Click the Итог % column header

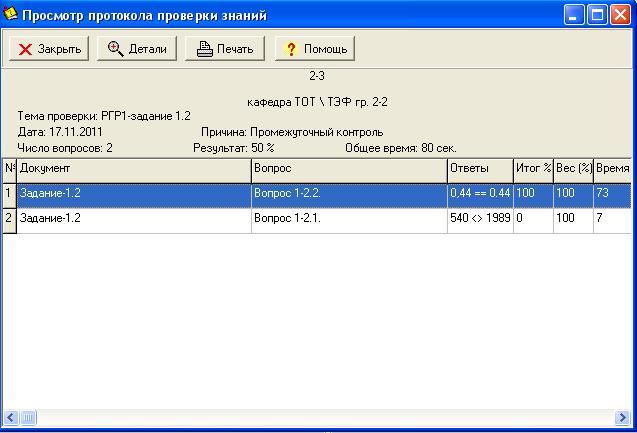point(533,171)
